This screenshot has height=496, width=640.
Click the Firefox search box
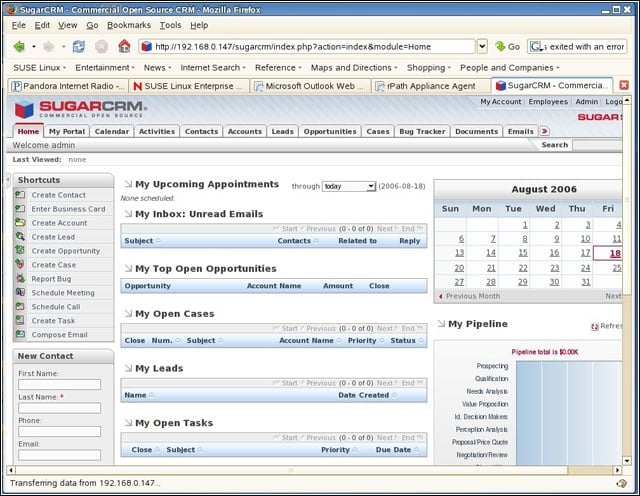(x=577, y=47)
